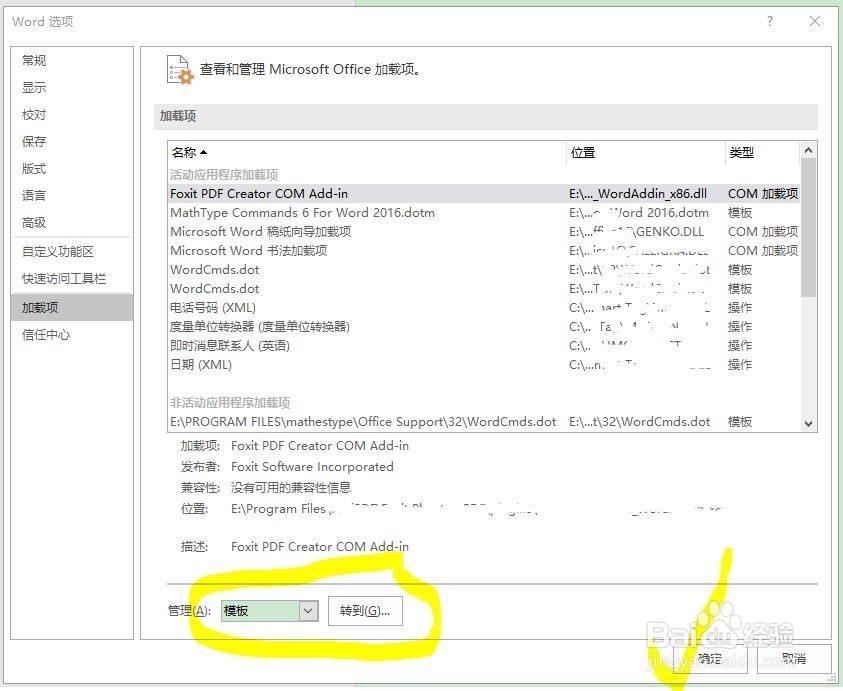Image resolution: width=843 pixels, height=691 pixels.
Task: Switch to the 快速访问工具栏 page
Action: tap(63, 278)
